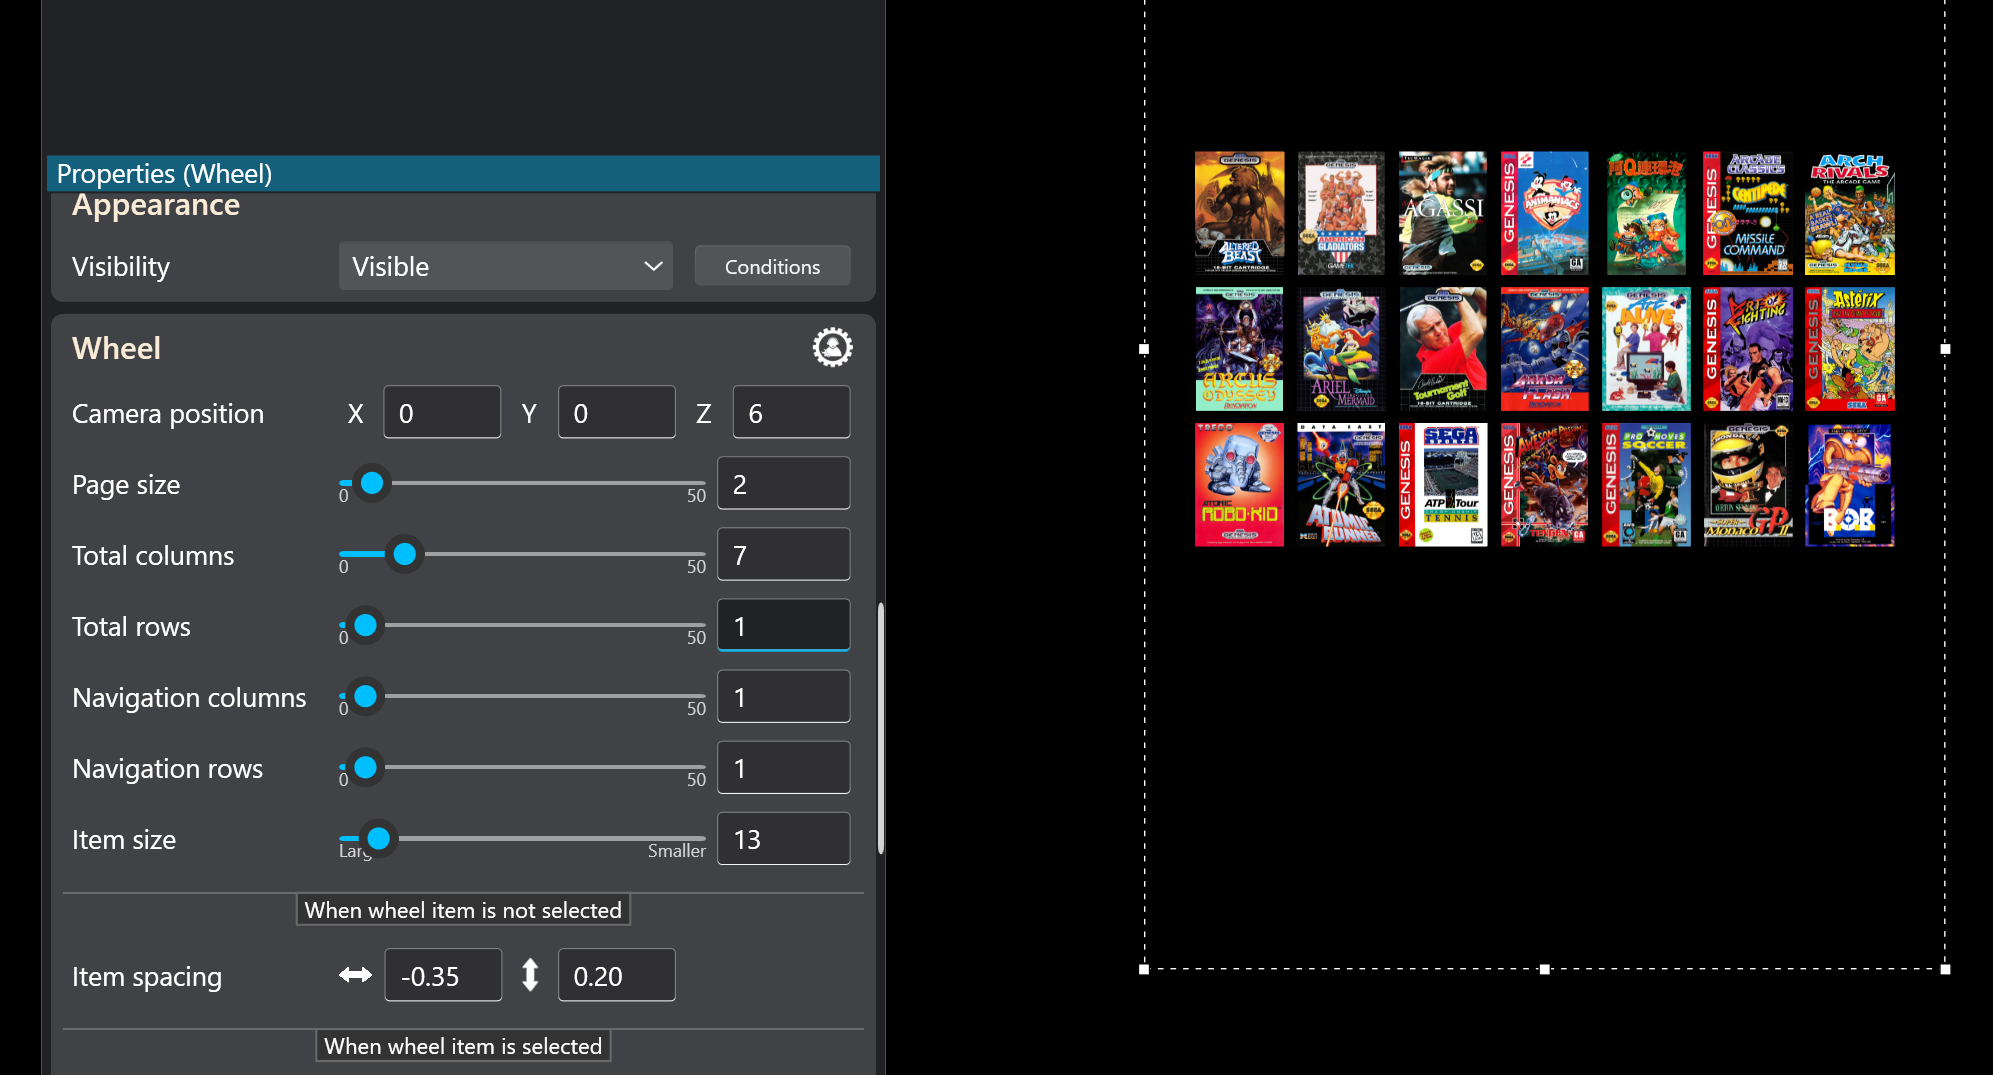Viewport: 1993px width, 1075px height.
Task: Click the Properties (Wheel) title bar
Action: point(463,173)
